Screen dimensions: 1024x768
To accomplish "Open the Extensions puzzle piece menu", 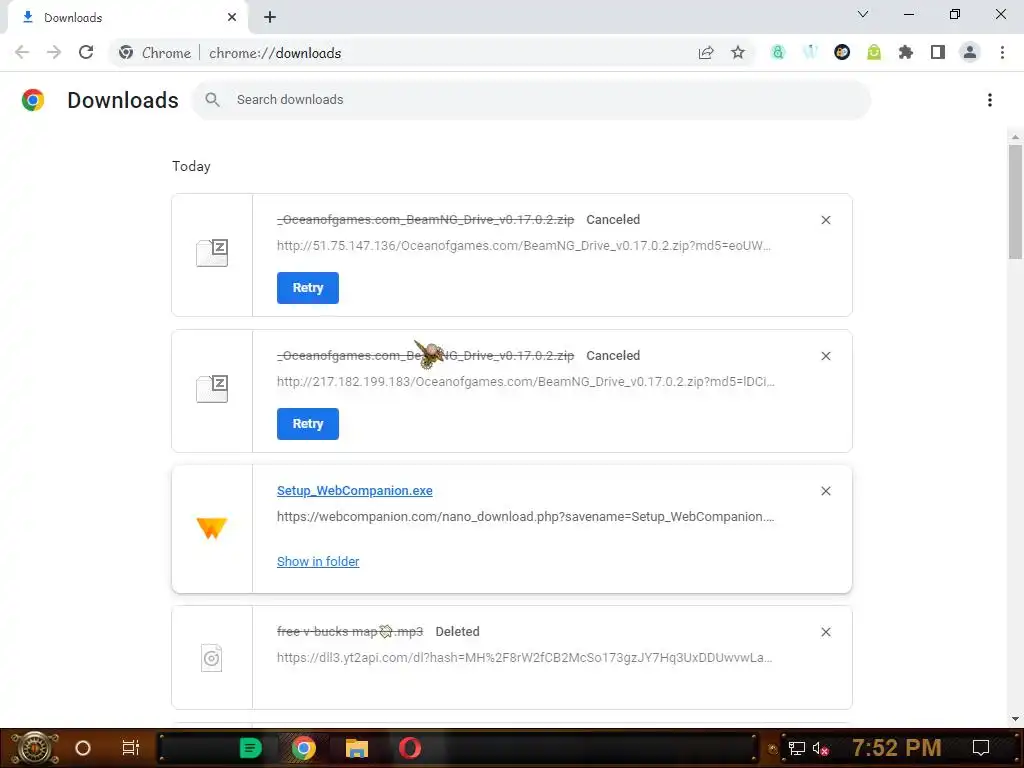I will pos(906,52).
